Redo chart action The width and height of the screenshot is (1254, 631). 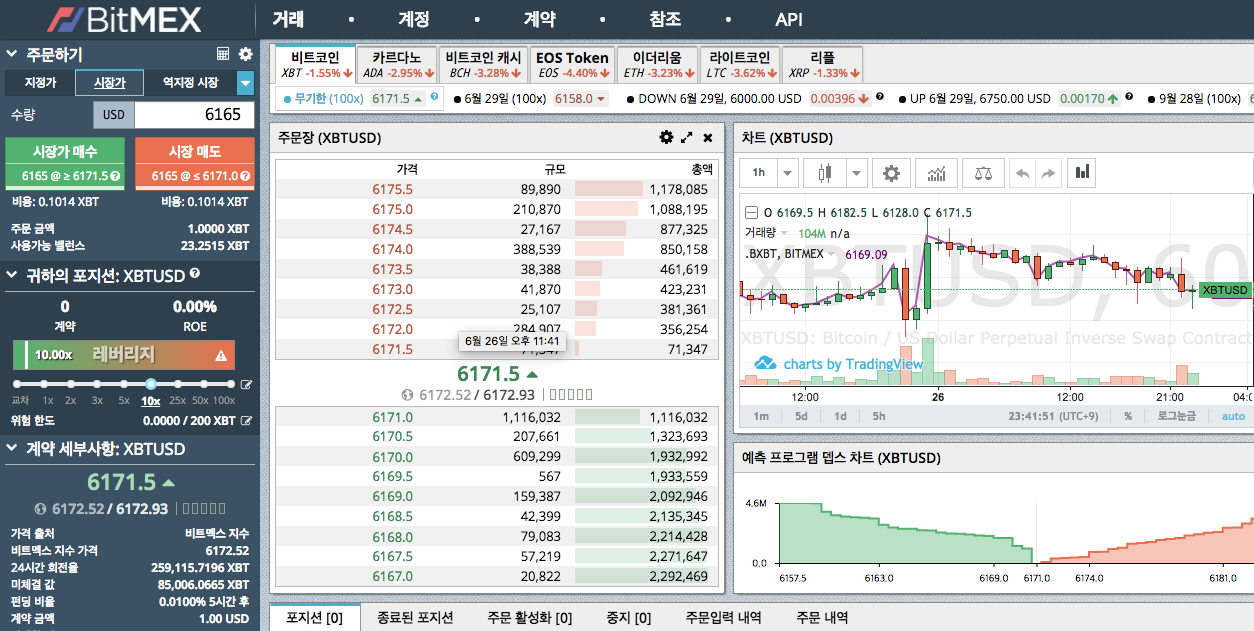pyautogui.click(x=1048, y=173)
